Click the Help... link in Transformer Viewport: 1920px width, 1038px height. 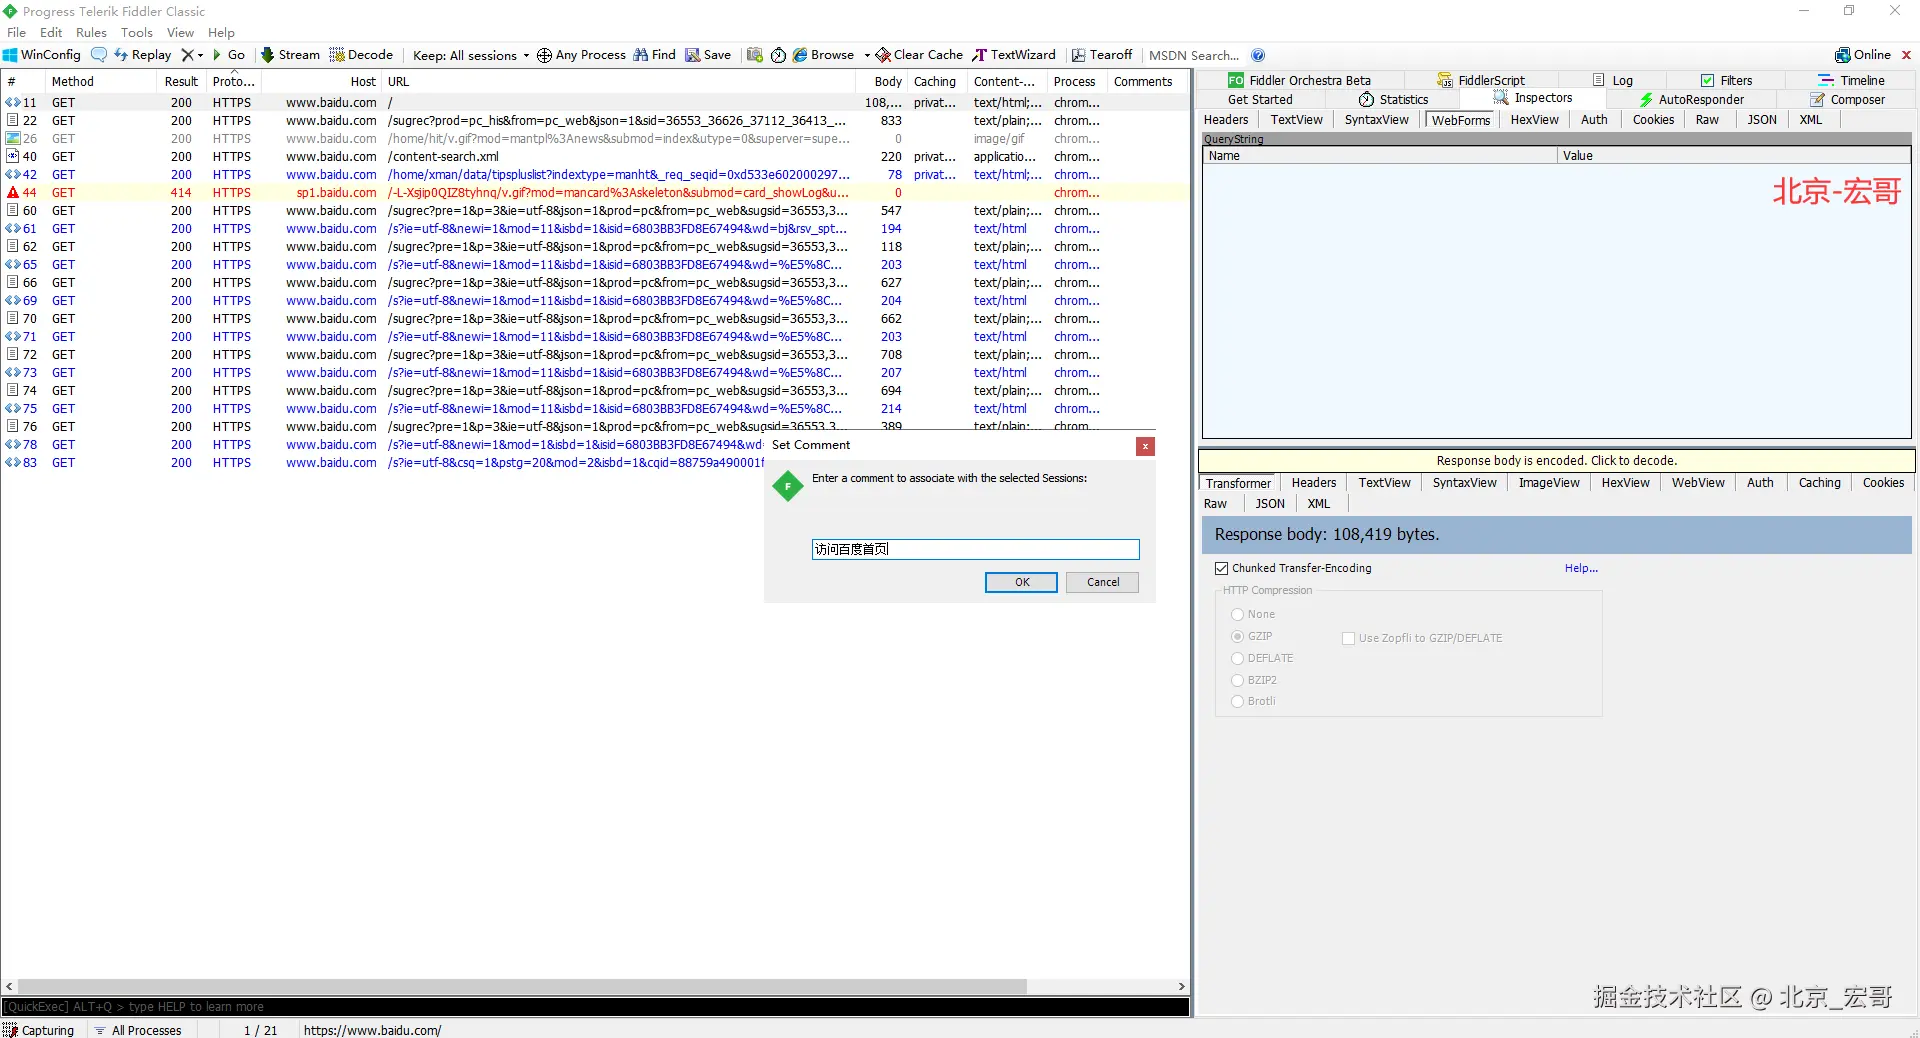pyautogui.click(x=1581, y=568)
